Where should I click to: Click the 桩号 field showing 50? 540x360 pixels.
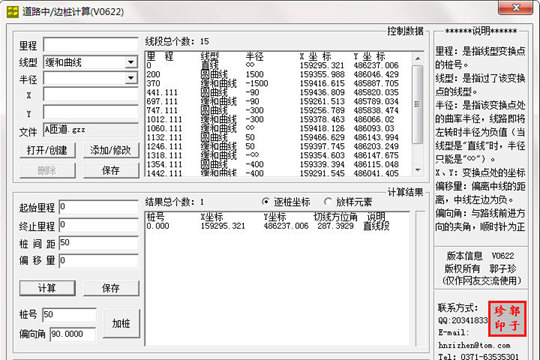[x=69, y=315]
